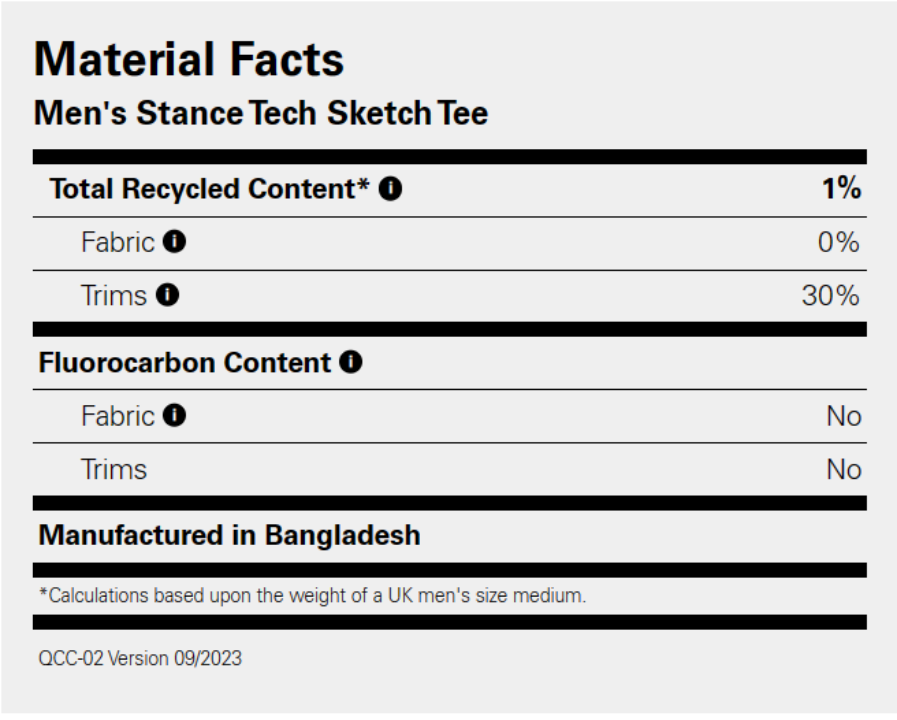Click Trims label under Total Recycled Content
The height and width of the screenshot is (720, 897).
114,296
